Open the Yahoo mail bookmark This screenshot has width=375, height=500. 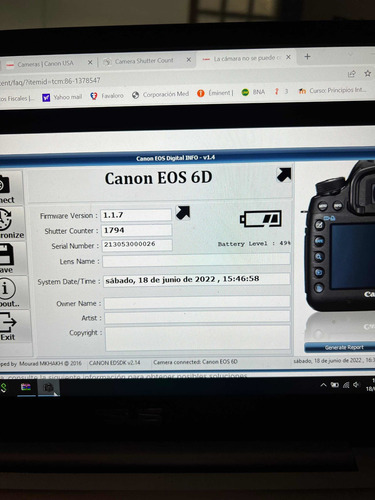[x=62, y=97]
